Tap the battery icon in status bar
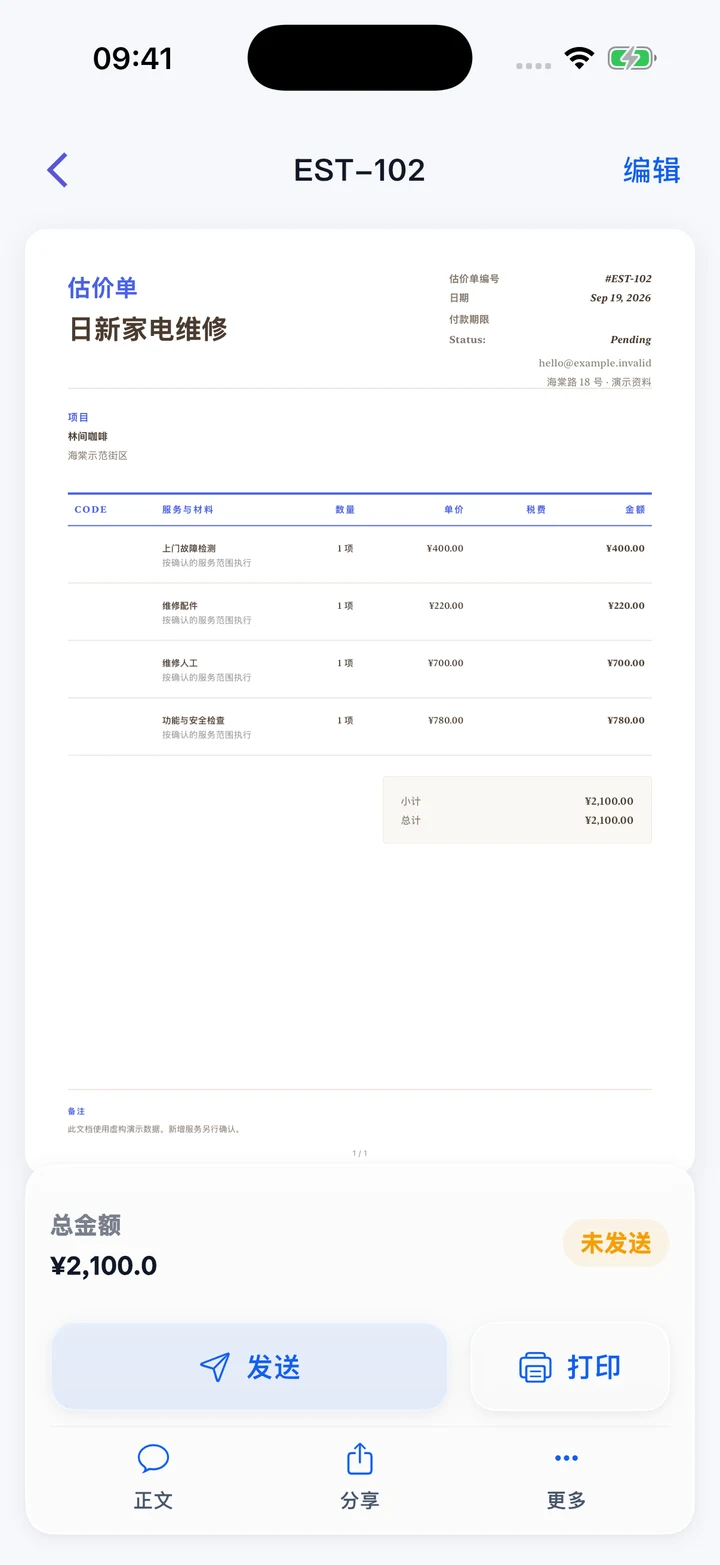 pos(632,58)
